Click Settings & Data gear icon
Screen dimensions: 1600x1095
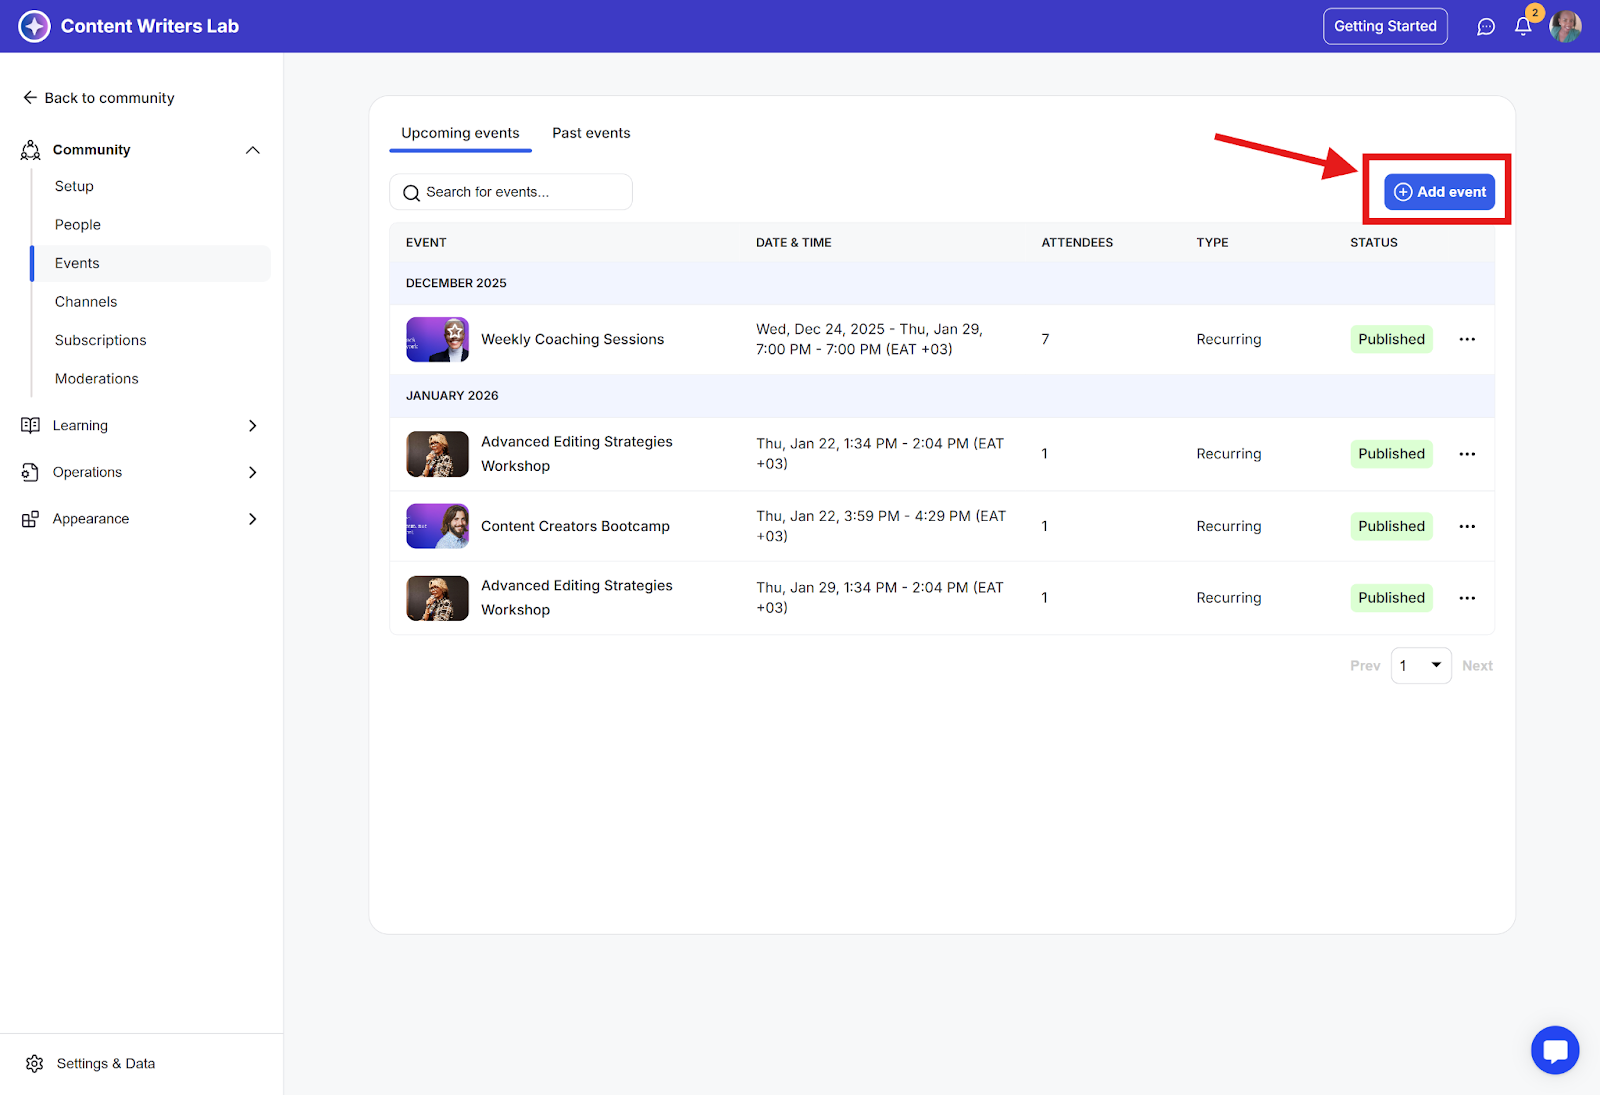point(35,1063)
